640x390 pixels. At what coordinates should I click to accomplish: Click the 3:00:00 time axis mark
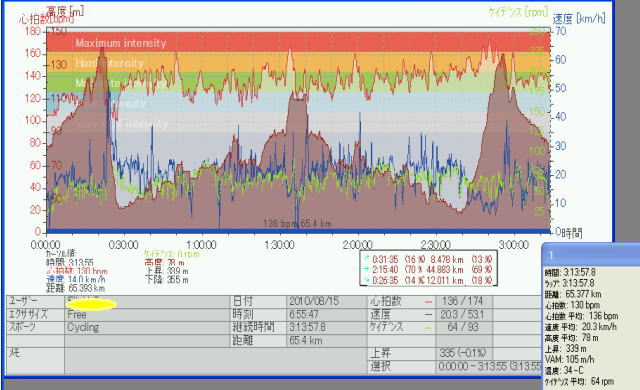coord(514,245)
